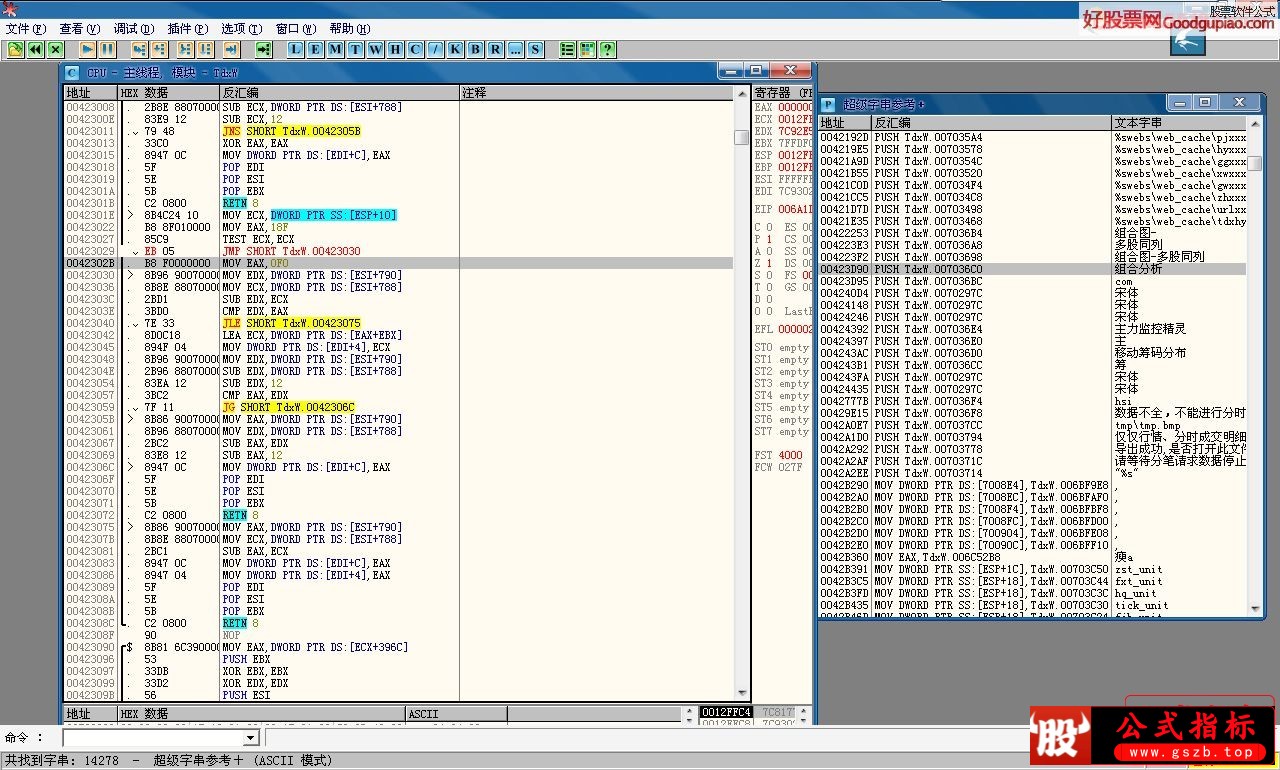Image resolution: width=1280 pixels, height=770 pixels.
Task: Select reference row with string hsi
Action: tap(1032, 401)
